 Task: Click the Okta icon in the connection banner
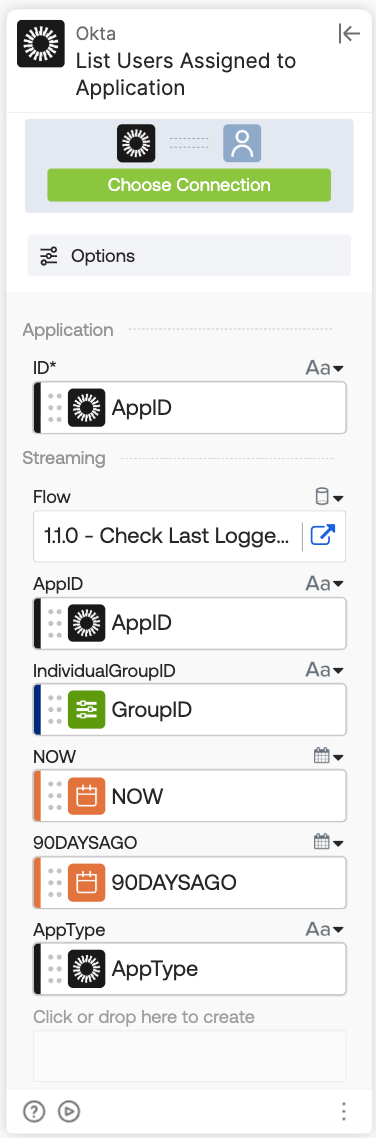tap(136, 143)
